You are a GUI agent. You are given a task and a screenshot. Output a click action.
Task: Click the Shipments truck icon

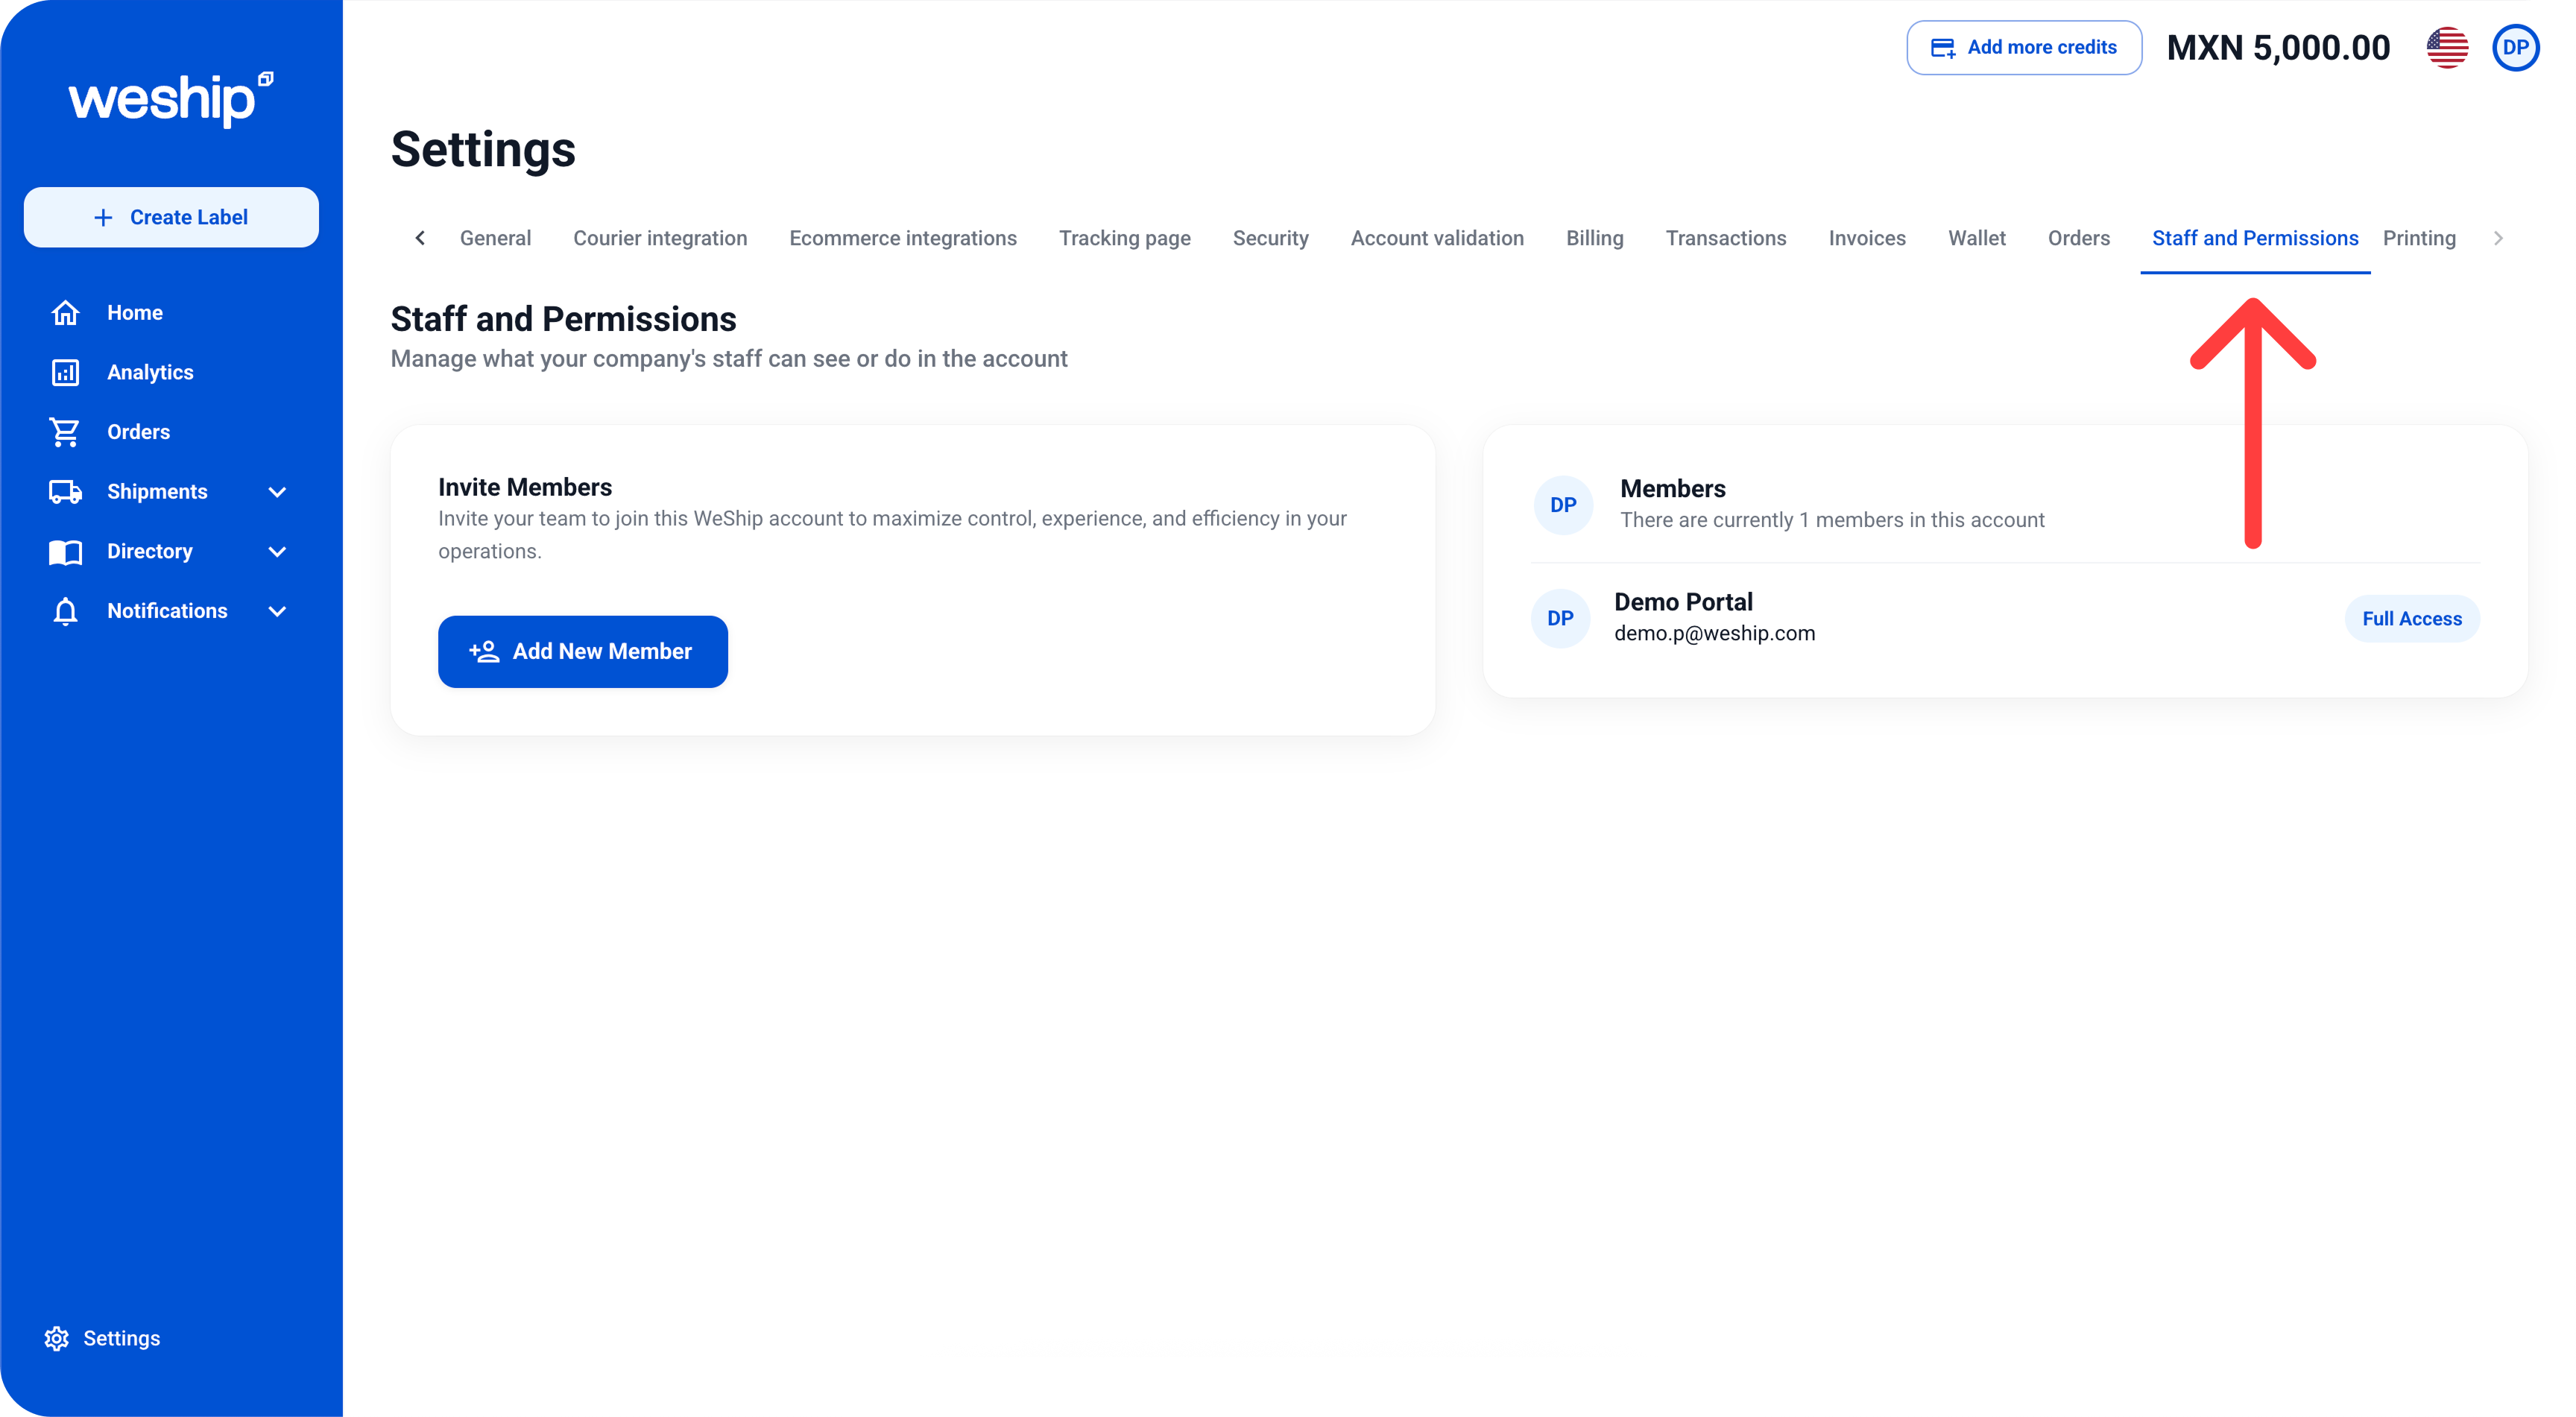[x=65, y=492]
